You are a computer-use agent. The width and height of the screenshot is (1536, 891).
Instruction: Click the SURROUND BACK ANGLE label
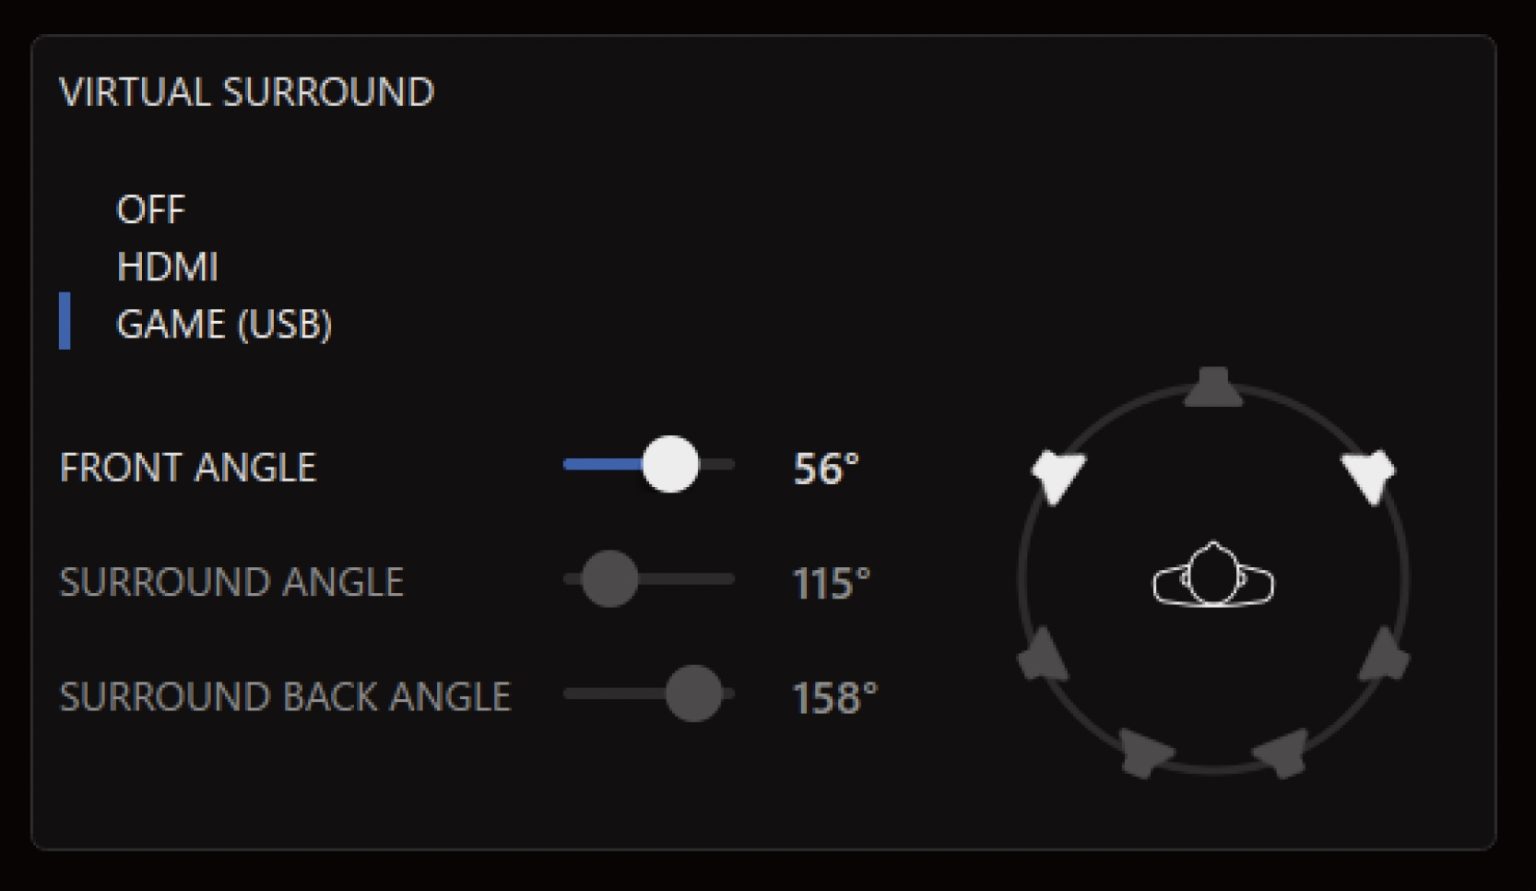point(285,697)
